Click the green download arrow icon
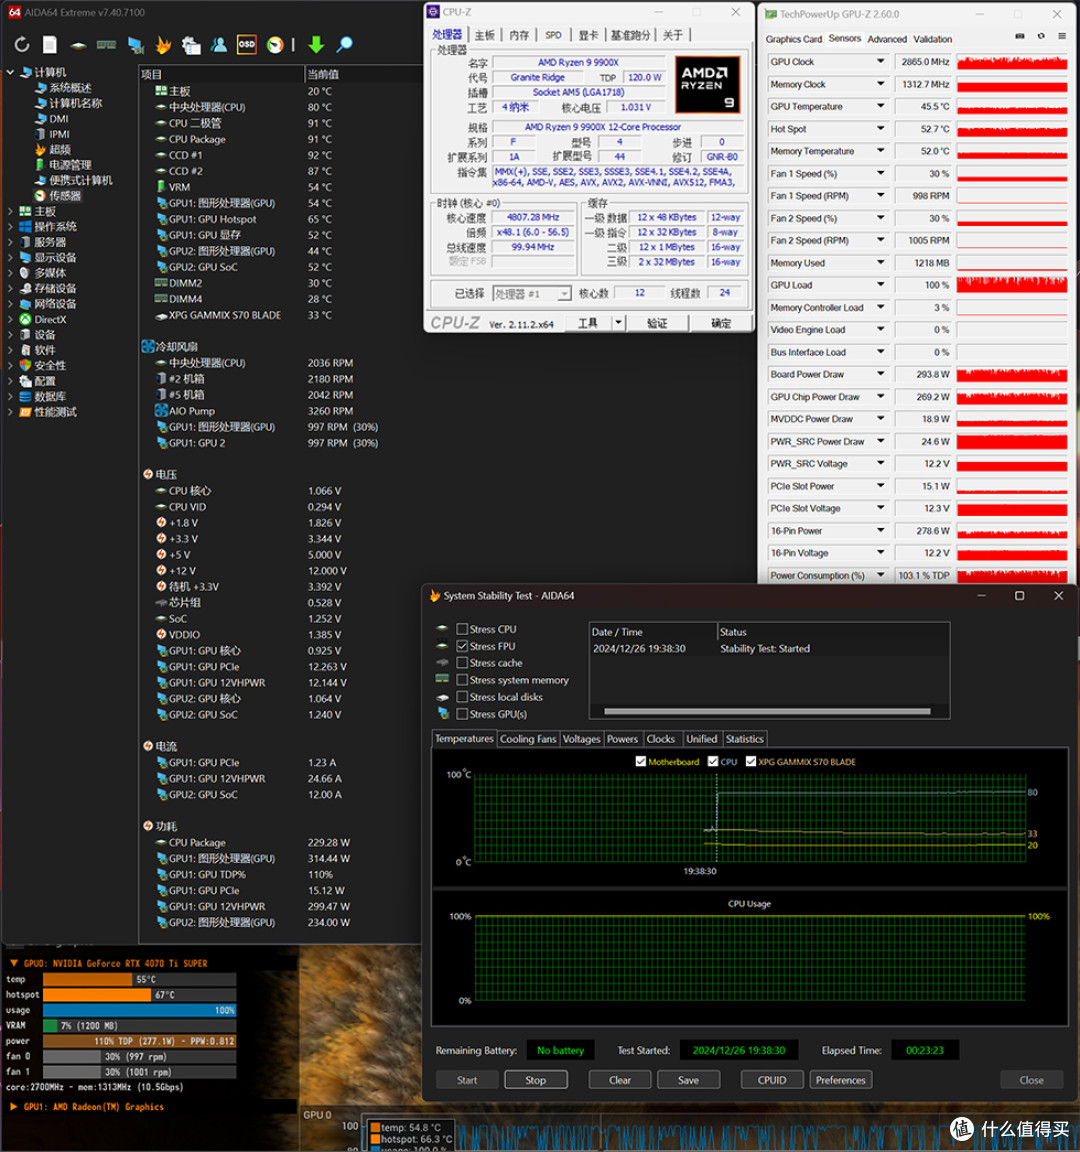This screenshot has height=1152, width=1080. 316,45
